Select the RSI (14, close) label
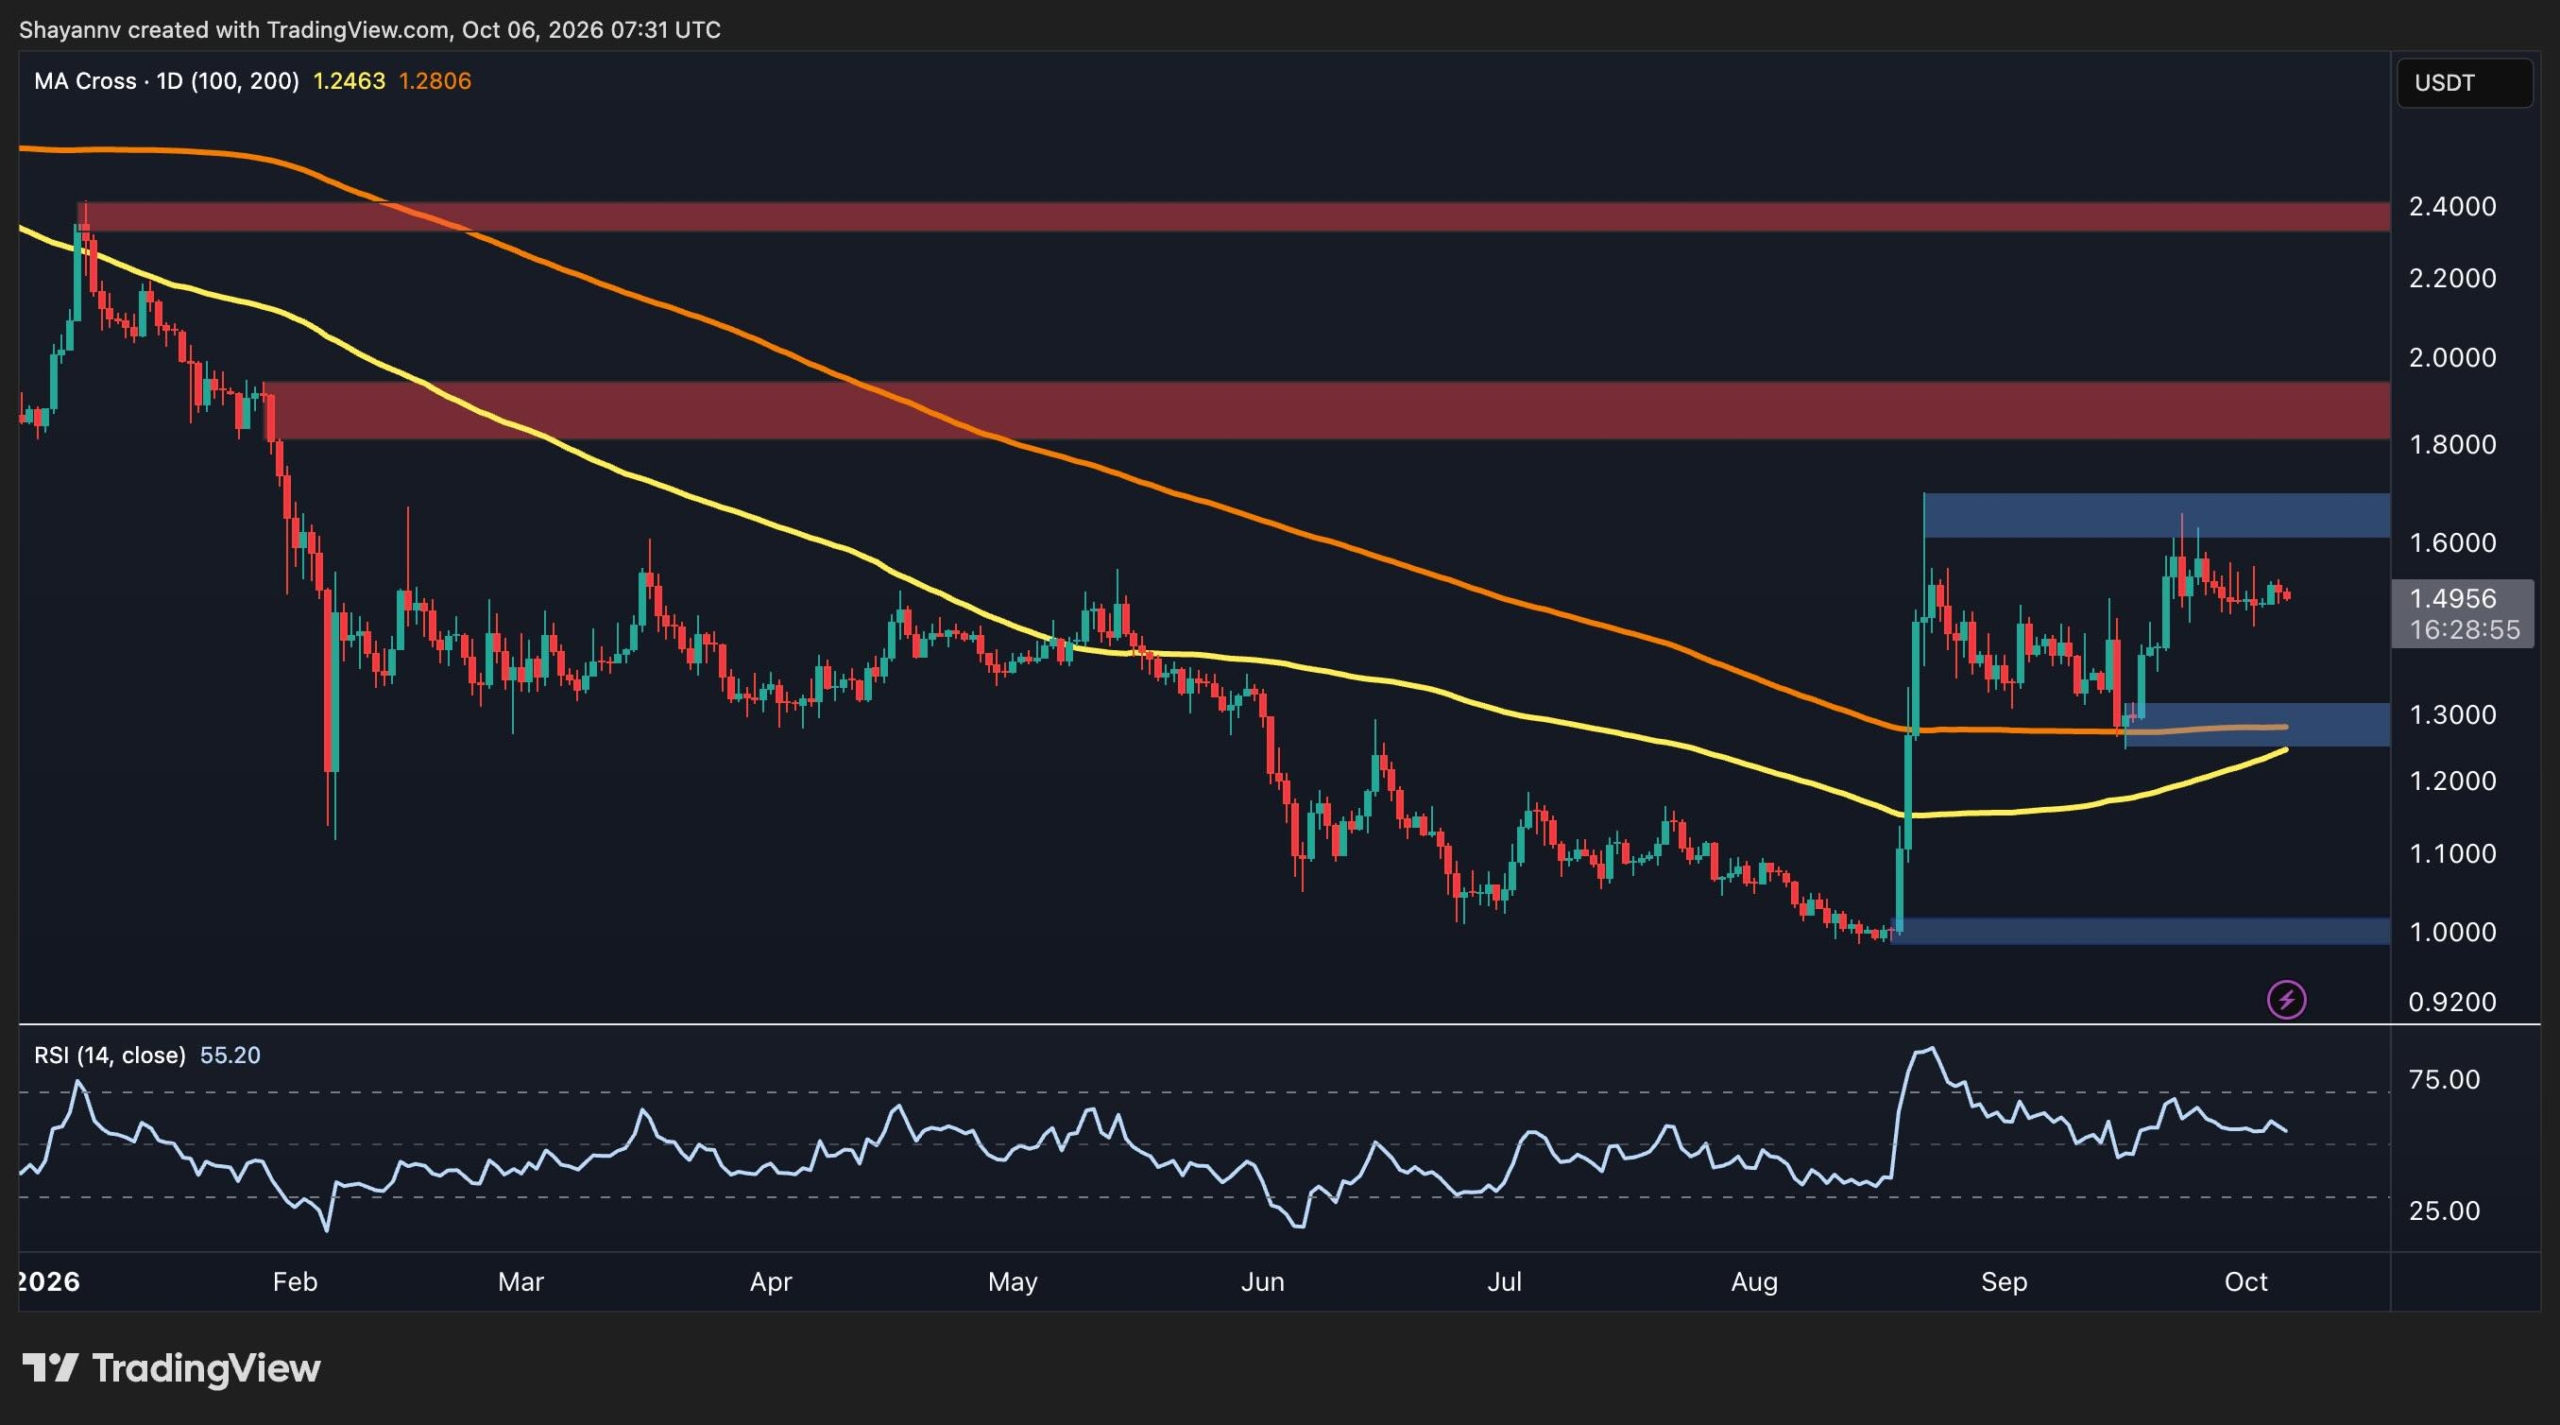This screenshot has height=1425, width=2560. (x=110, y=1055)
